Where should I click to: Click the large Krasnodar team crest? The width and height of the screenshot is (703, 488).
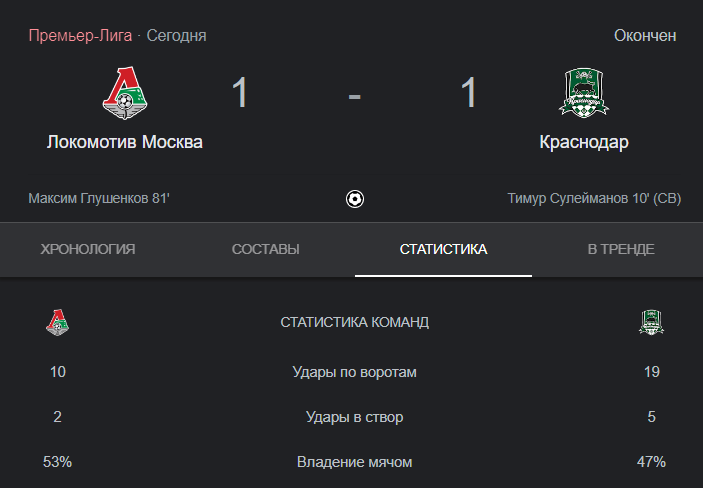(x=584, y=93)
